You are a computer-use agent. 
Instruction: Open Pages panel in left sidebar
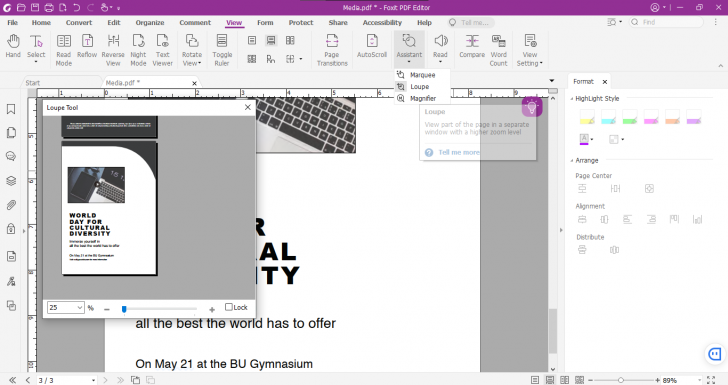[x=11, y=133]
